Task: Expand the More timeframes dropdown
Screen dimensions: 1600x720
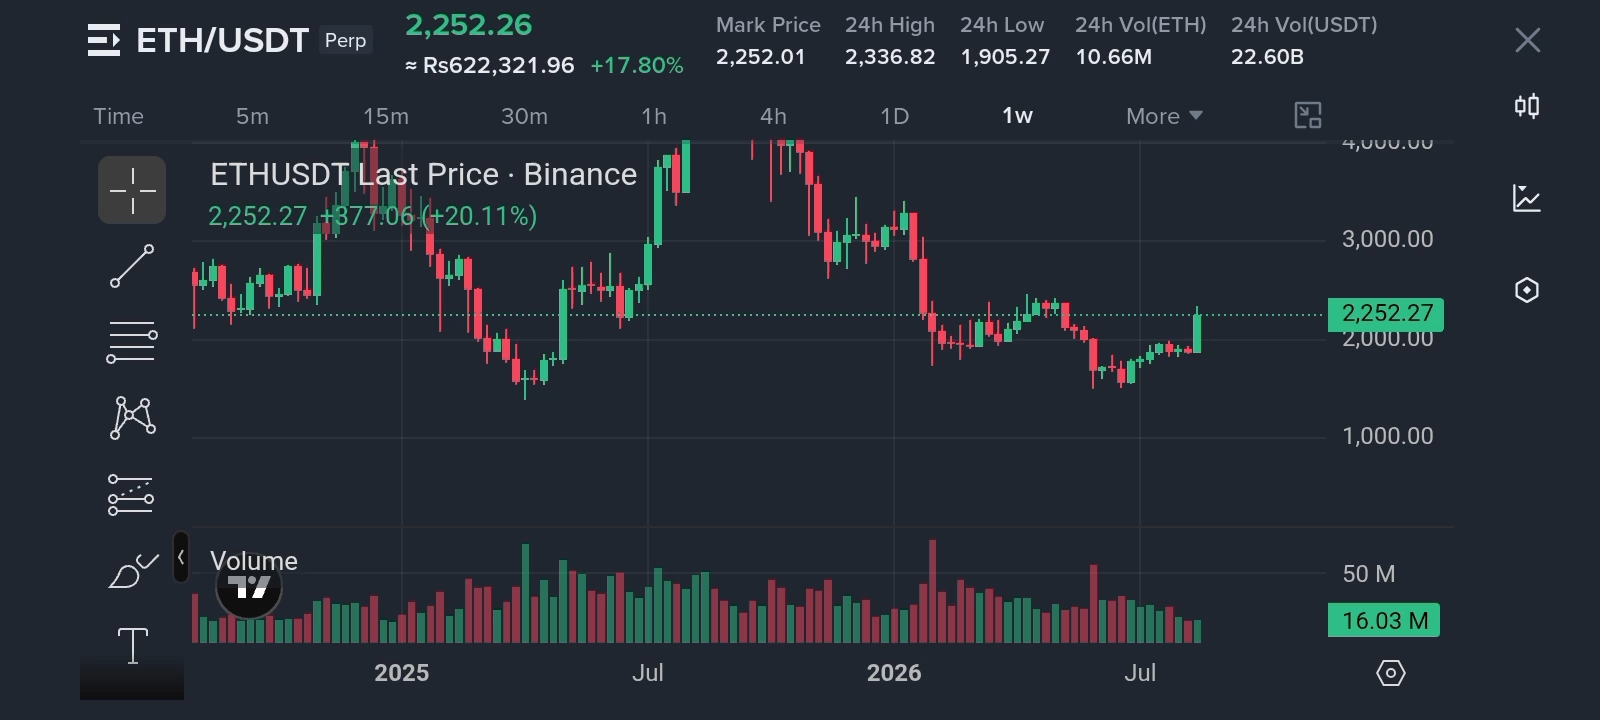Action: 1164,116
